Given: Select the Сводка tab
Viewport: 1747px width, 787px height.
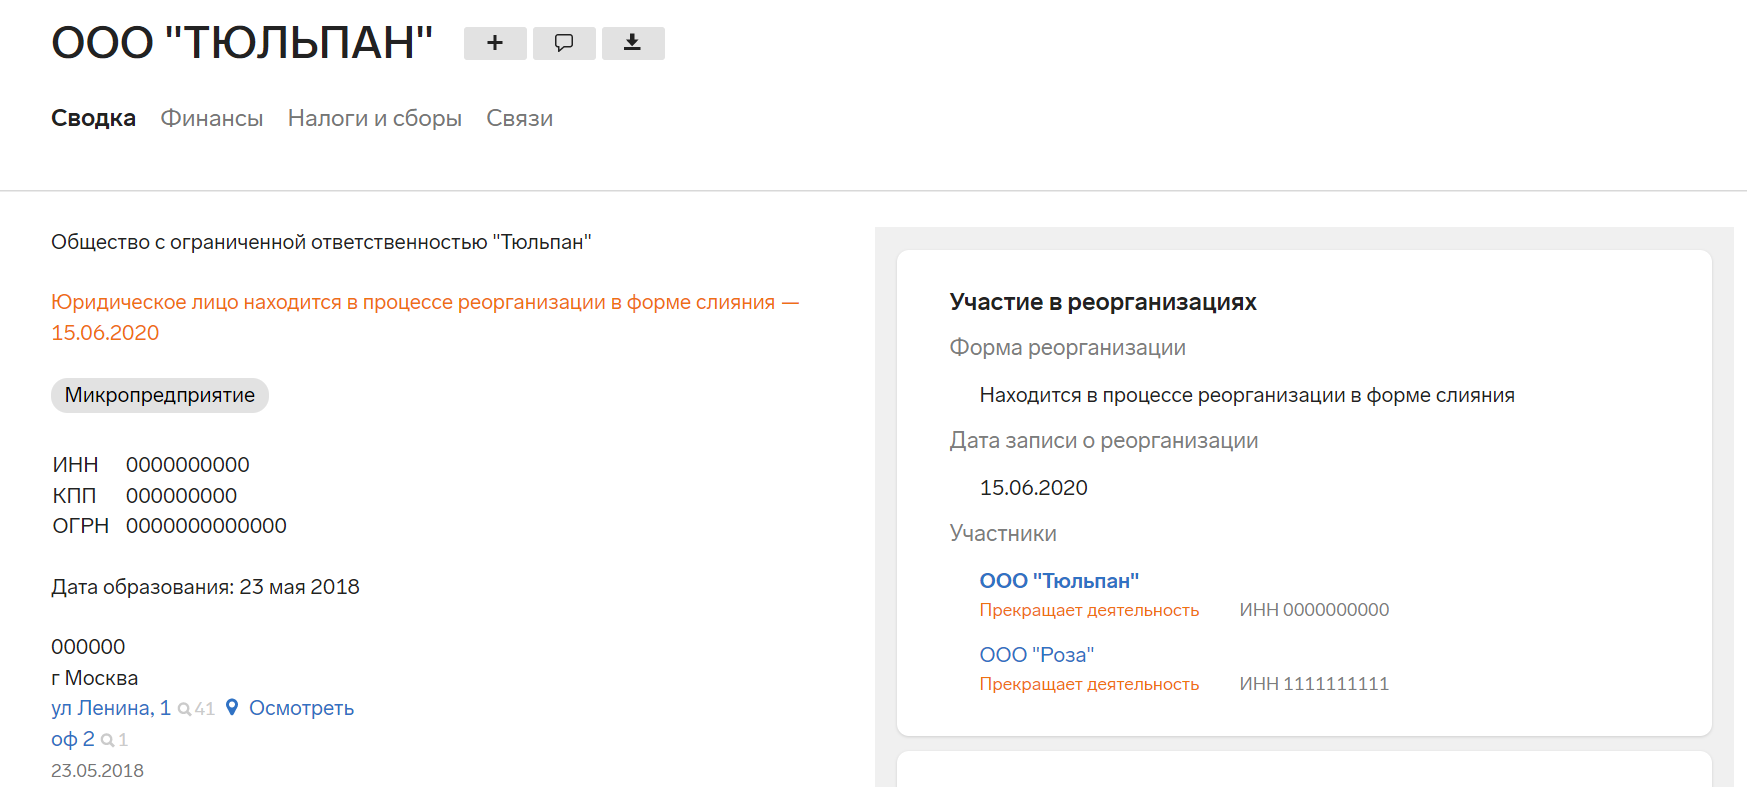Looking at the screenshot, I should pos(93,118).
